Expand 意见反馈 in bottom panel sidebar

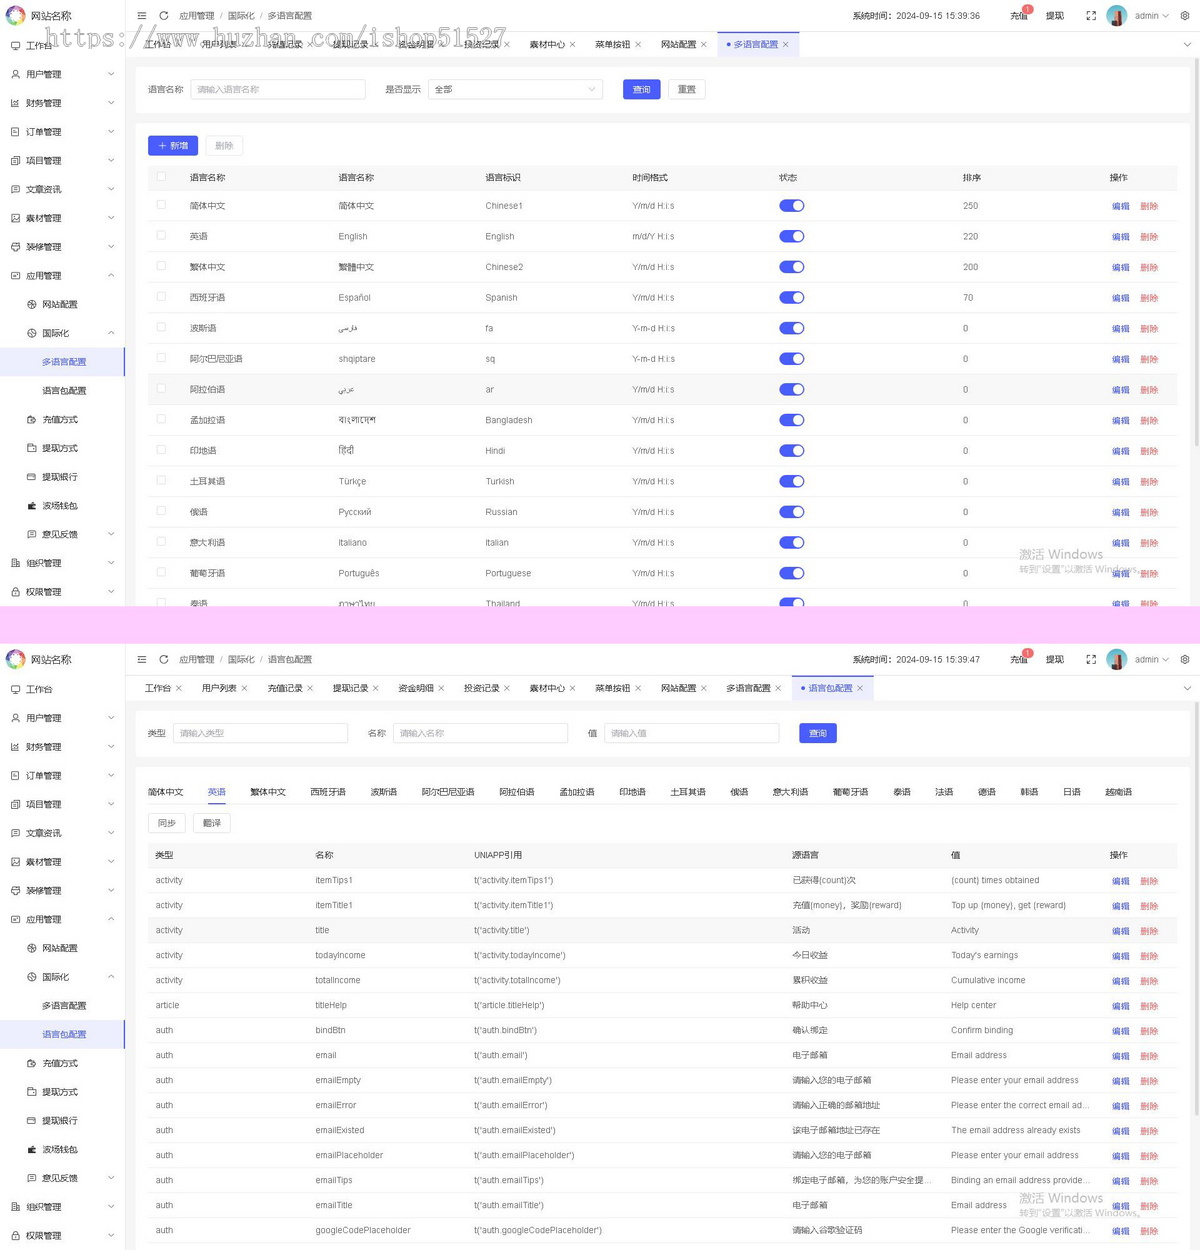click(62, 1179)
